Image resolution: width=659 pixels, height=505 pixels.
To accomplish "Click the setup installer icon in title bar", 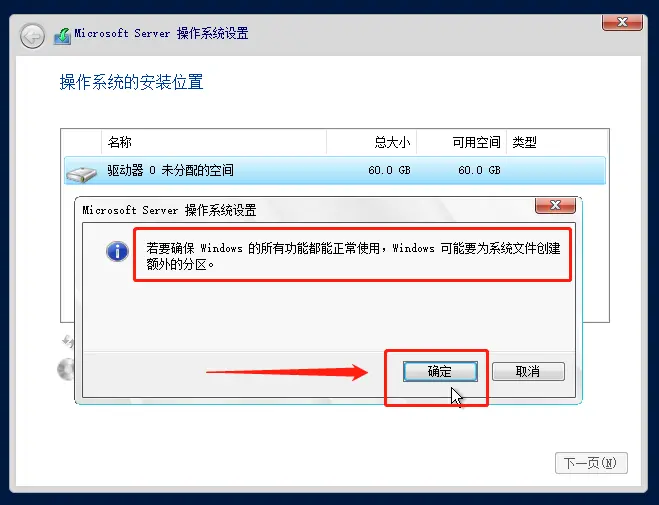I will tap(62, 36).
